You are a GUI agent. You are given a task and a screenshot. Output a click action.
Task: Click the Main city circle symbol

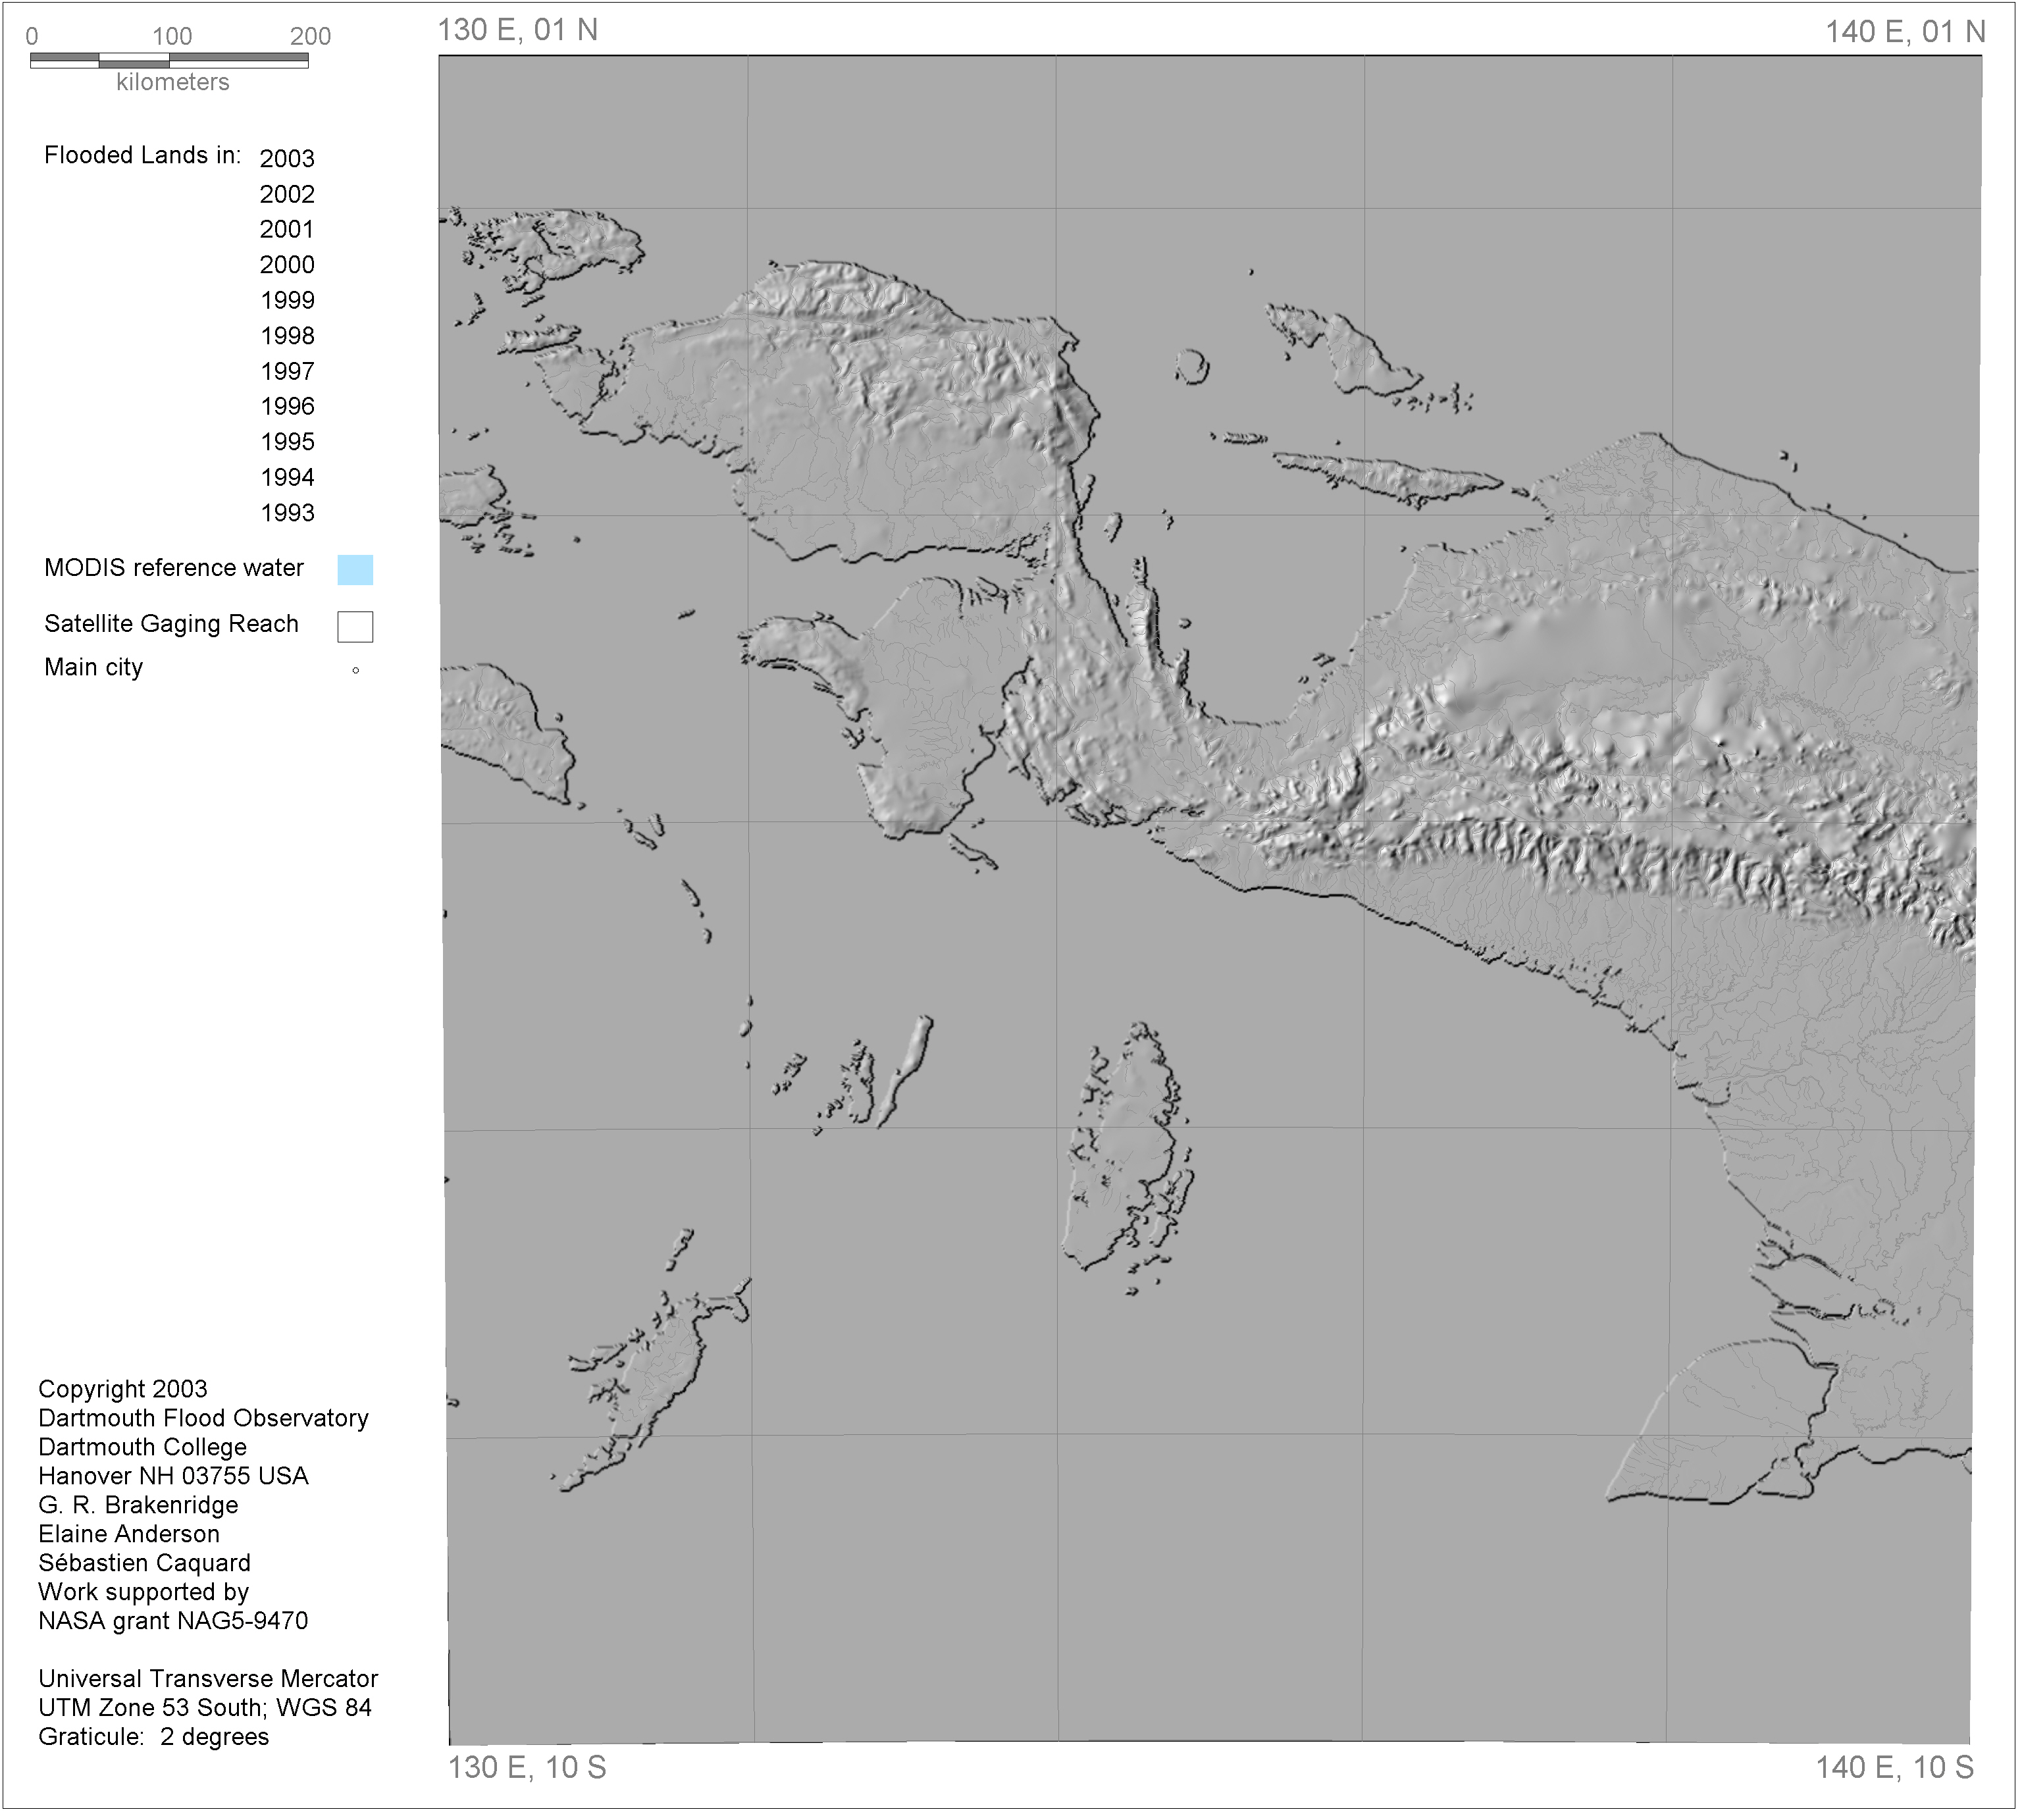[355, 671]
